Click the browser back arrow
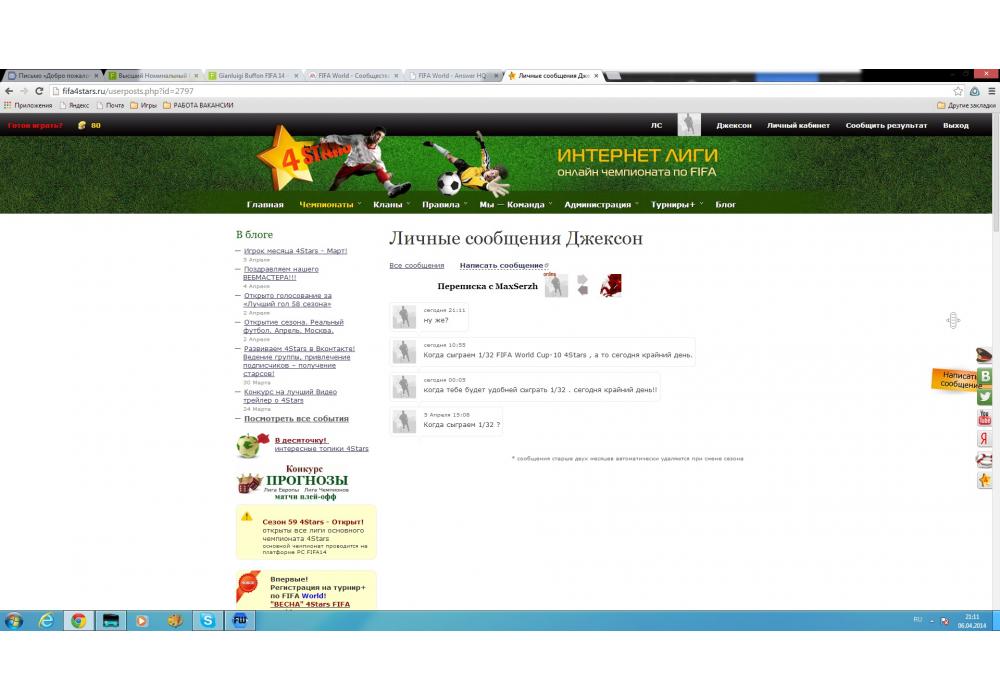The image size is (1000, 700). (9, 91)
